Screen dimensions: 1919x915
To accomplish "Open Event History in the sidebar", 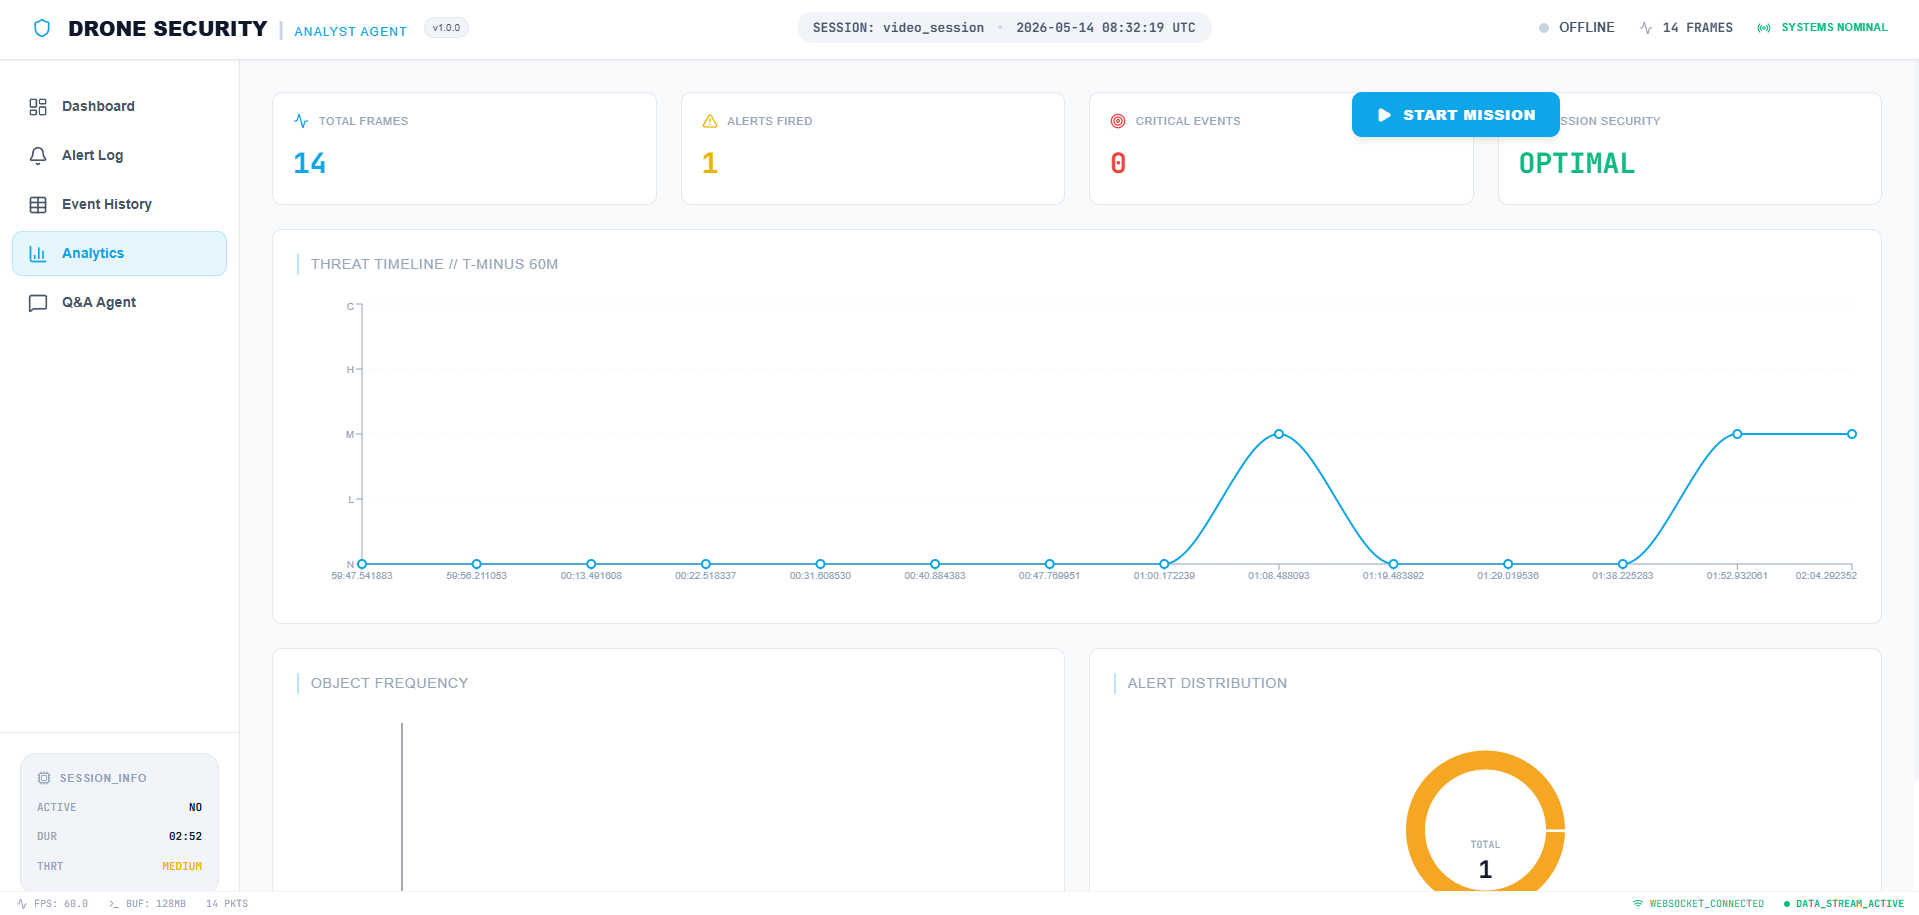I will [x=119, y=204].
